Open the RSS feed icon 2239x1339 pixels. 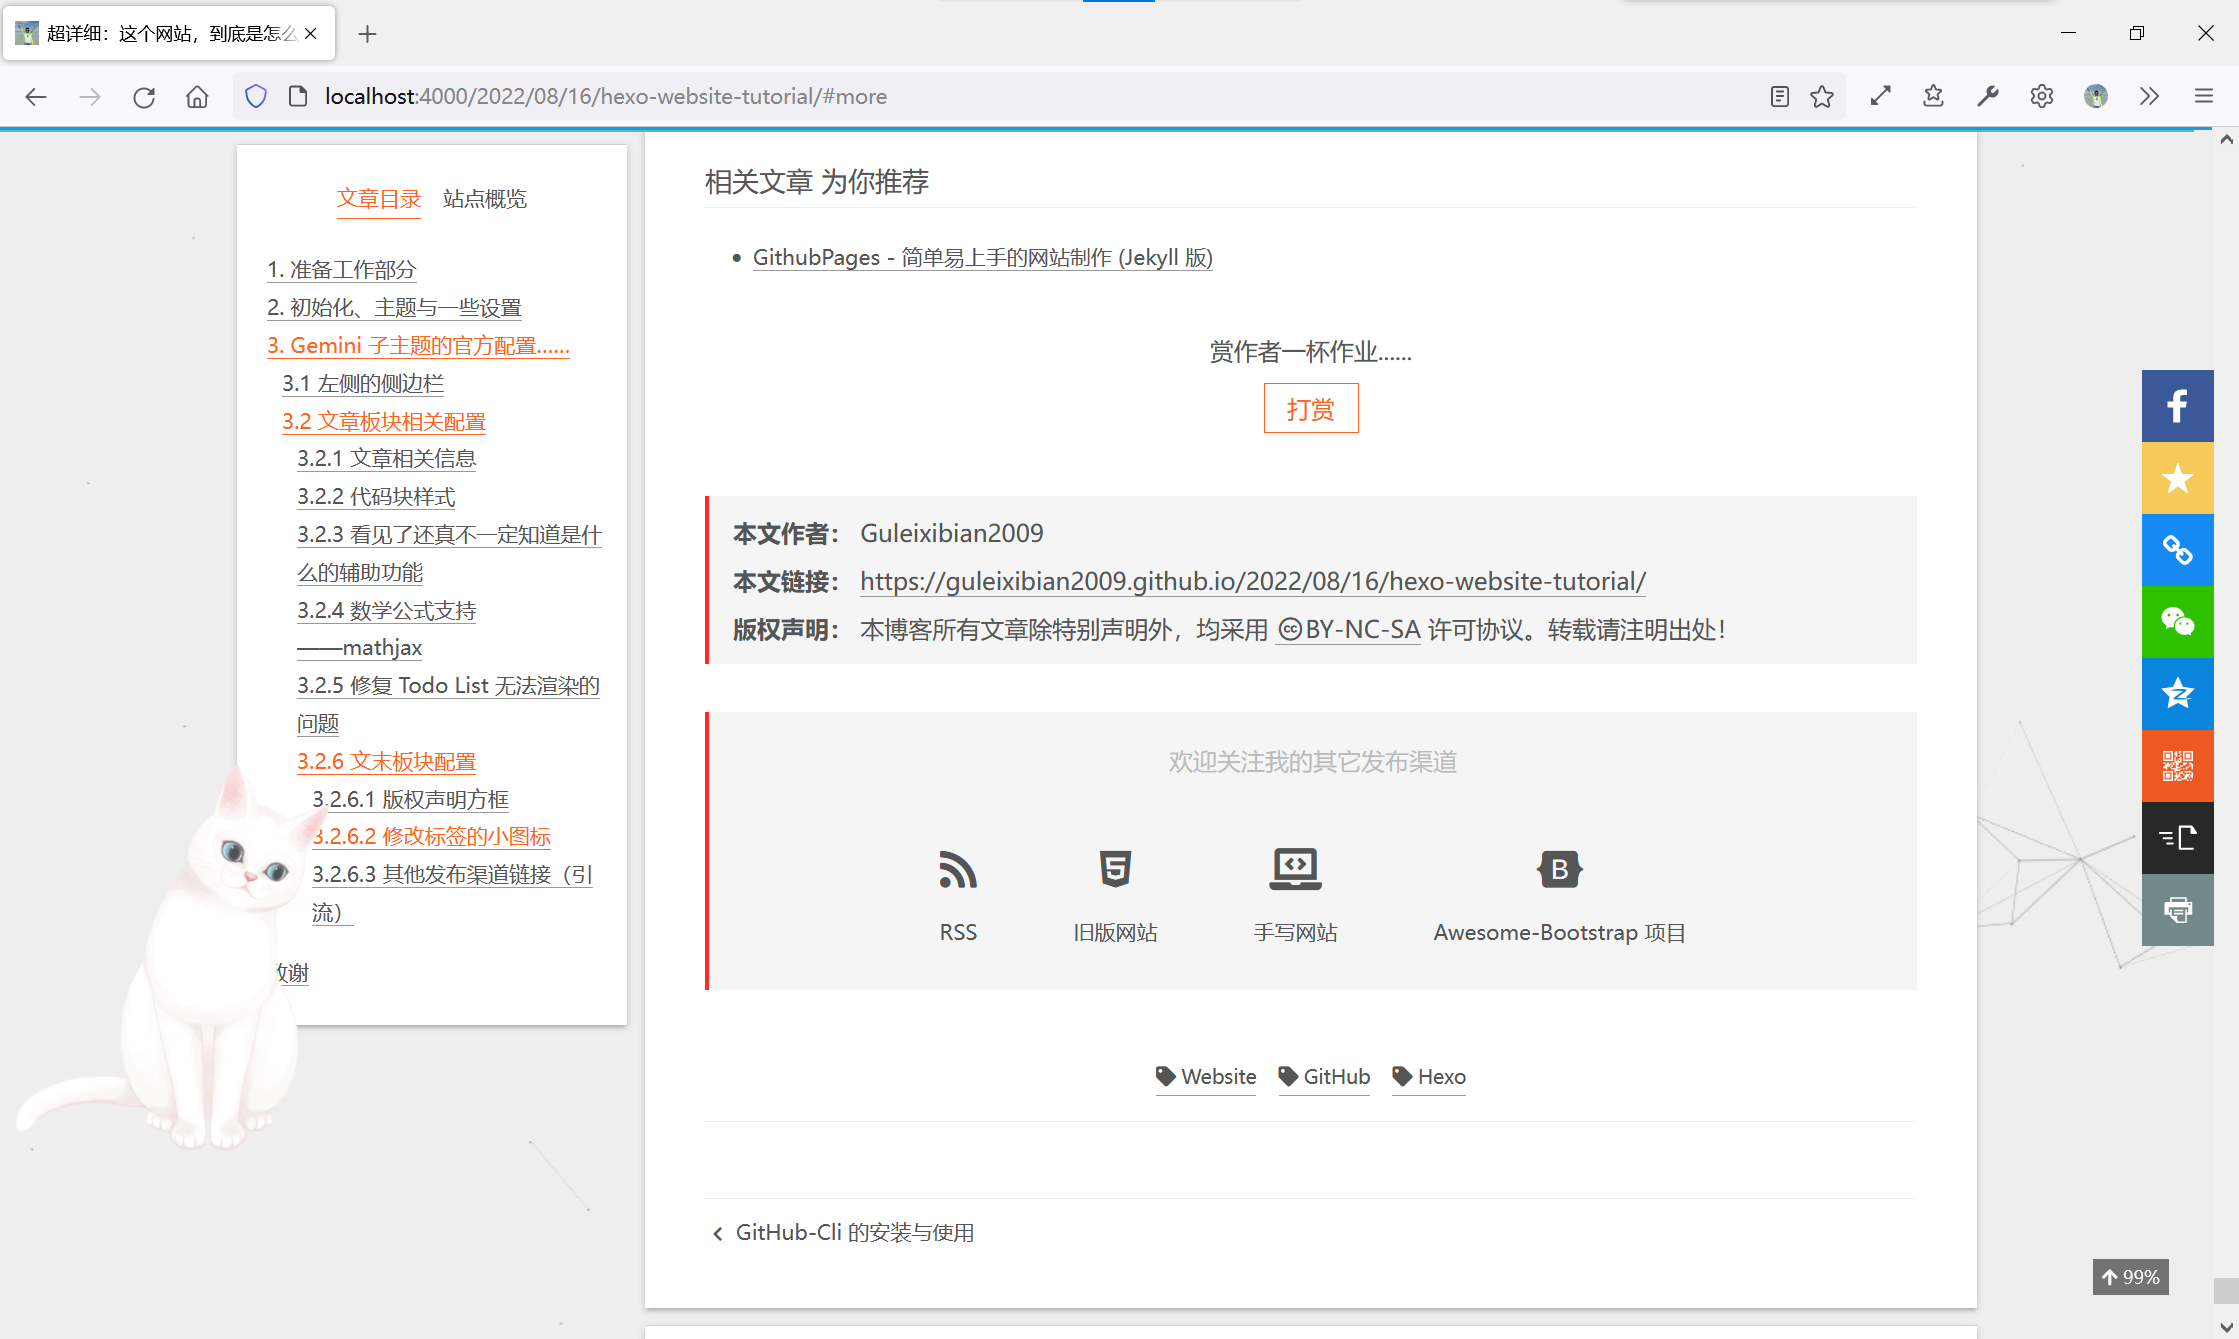[x=957, y=870]
